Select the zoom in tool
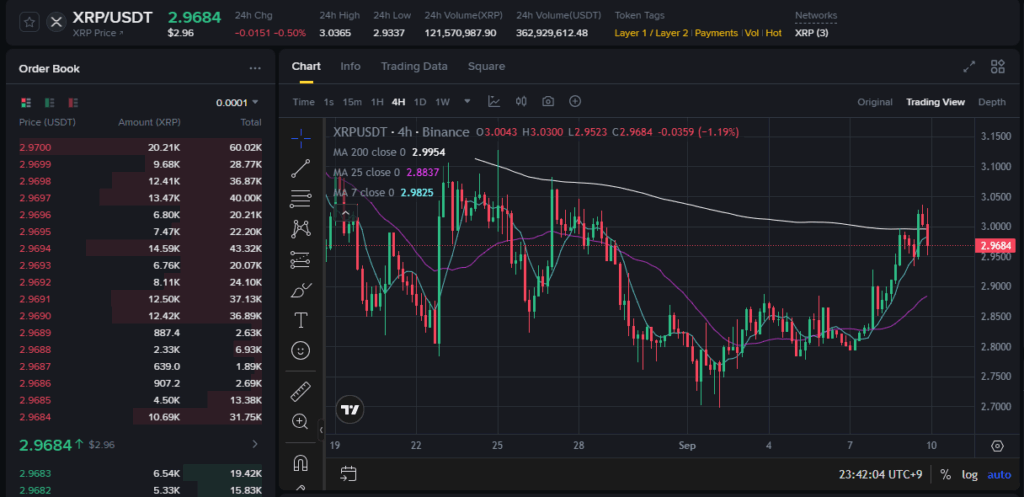Screen dimensions: 1024x497 click(x=300, y=421)
